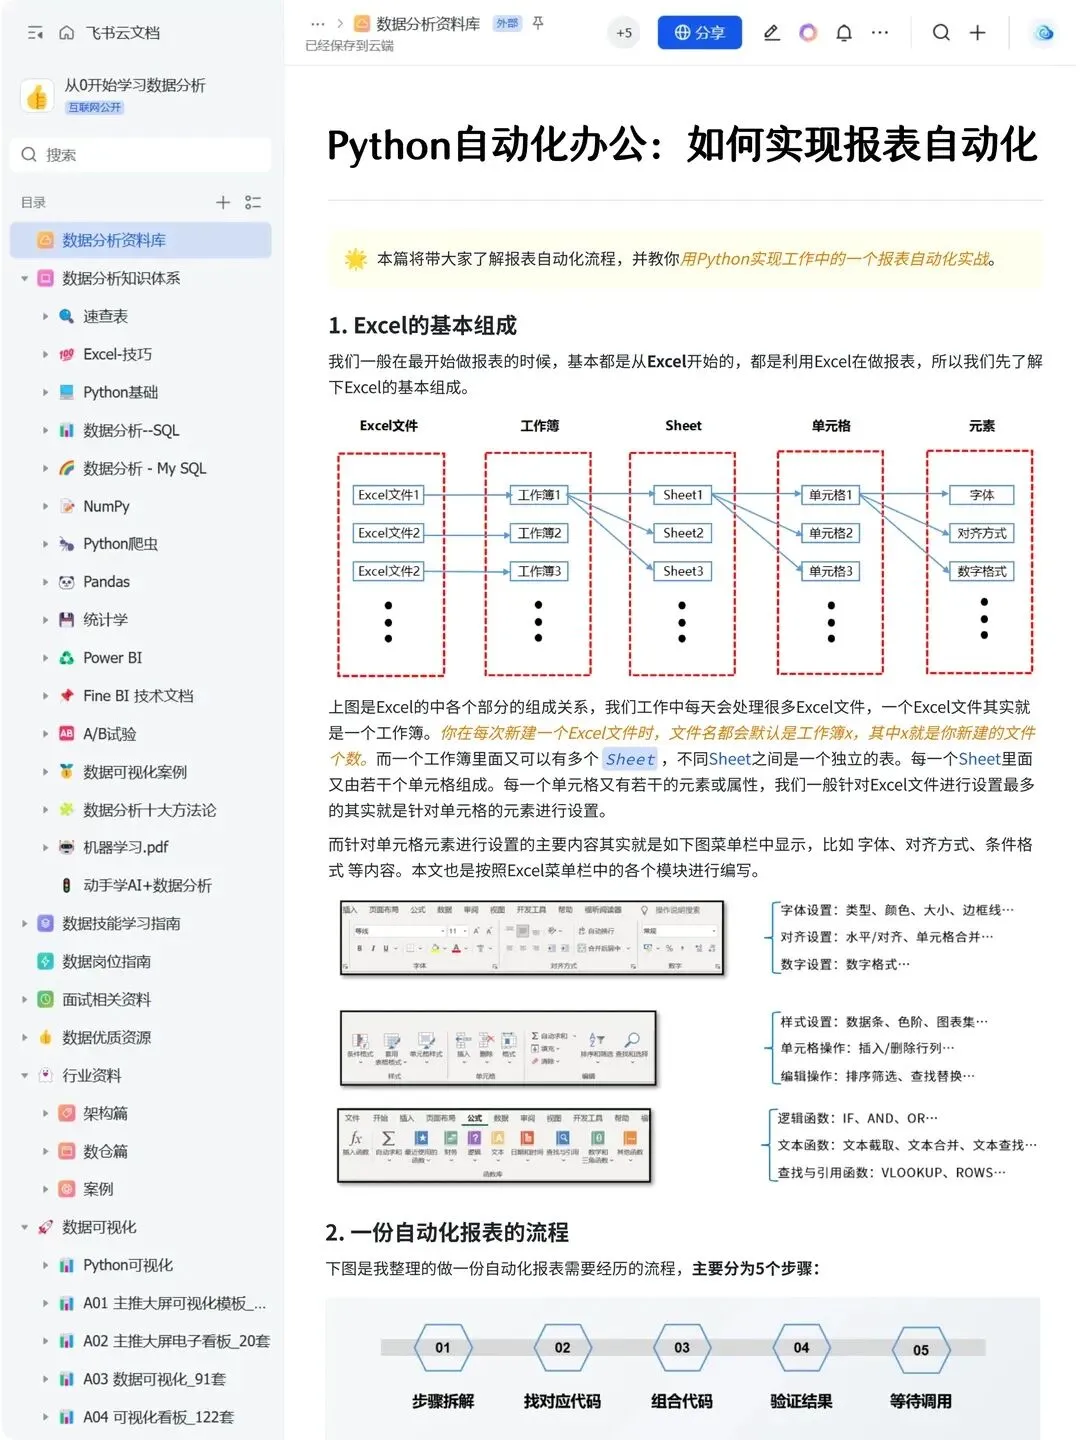Click the Excel structure diagram image
Image resolution: width=1080 pixels, height=1440 pixels.
click(x=684, y=546)
